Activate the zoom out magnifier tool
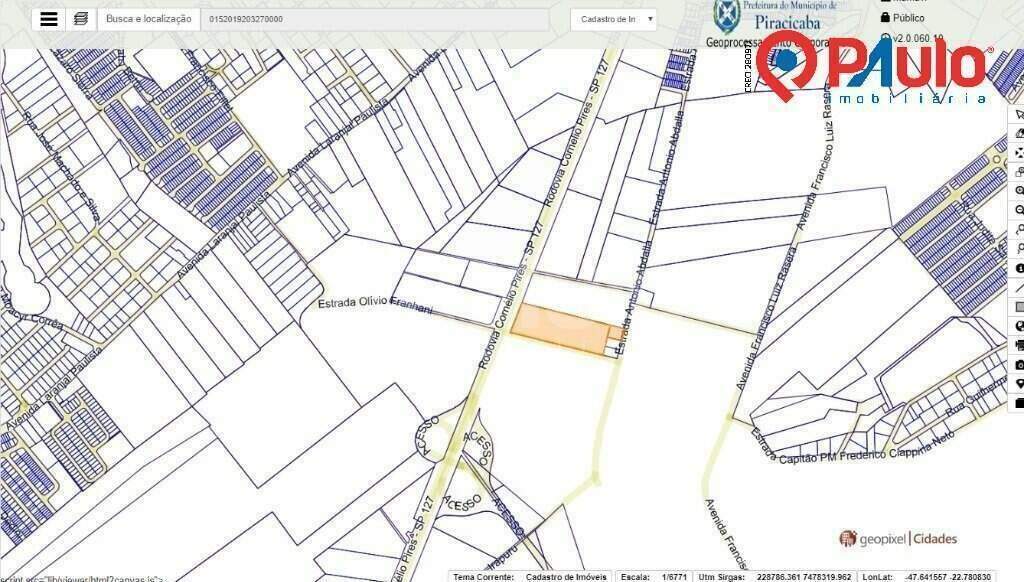This screenshot has width=1024, height=582. click(1018, 210)
